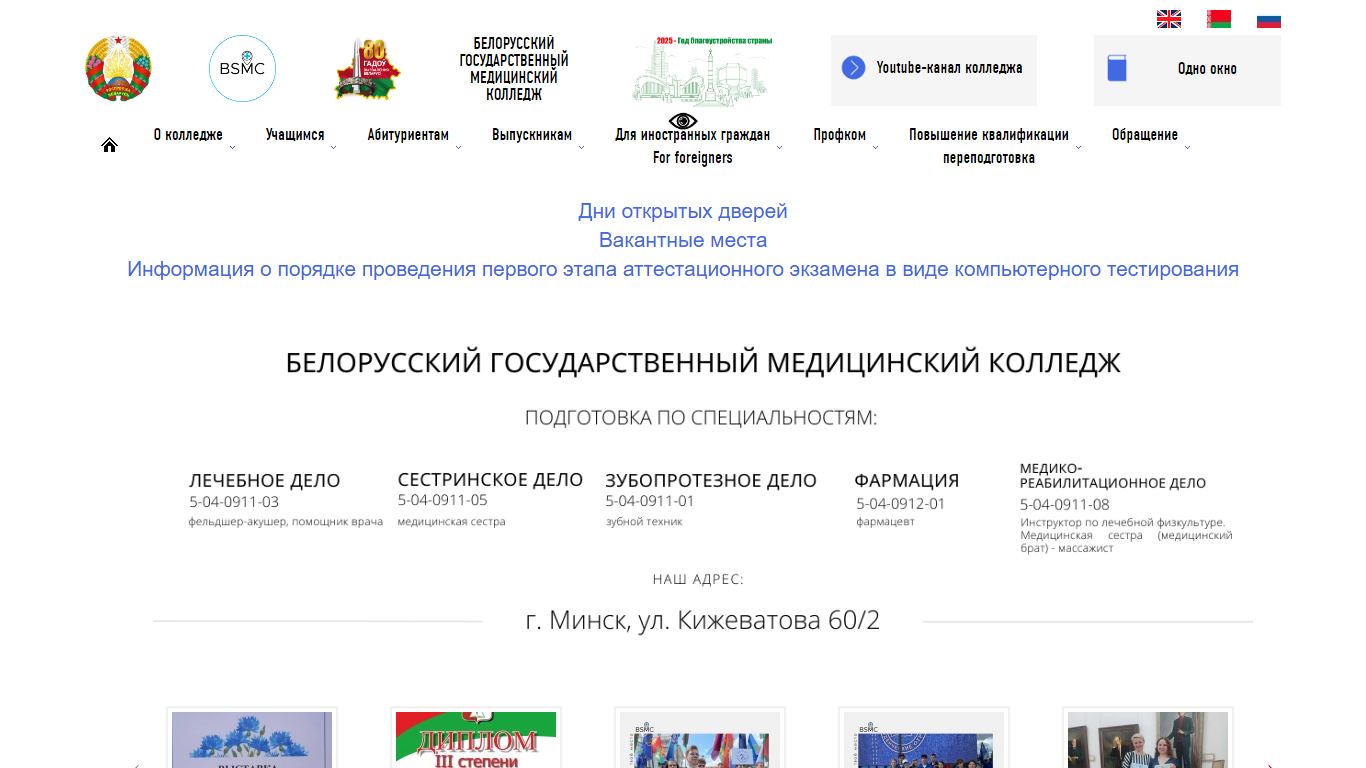
Task: Expand the Профком menu arrow
Action: (875, 147)
